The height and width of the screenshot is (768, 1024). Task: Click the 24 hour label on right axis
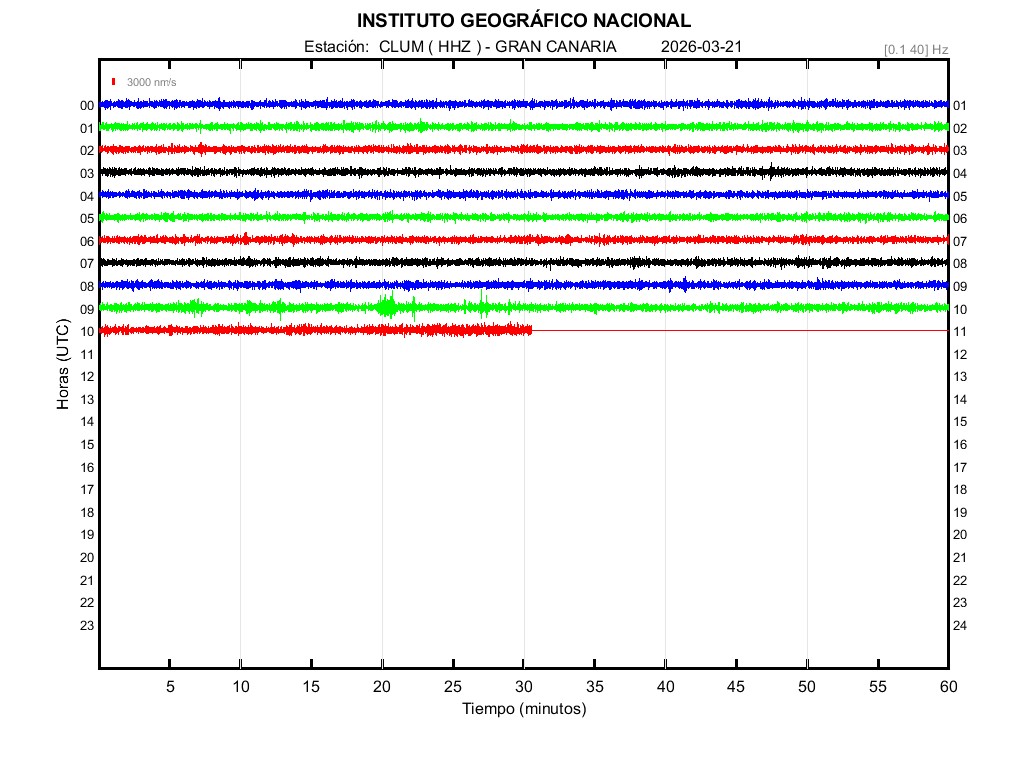[x=960, y=626]
